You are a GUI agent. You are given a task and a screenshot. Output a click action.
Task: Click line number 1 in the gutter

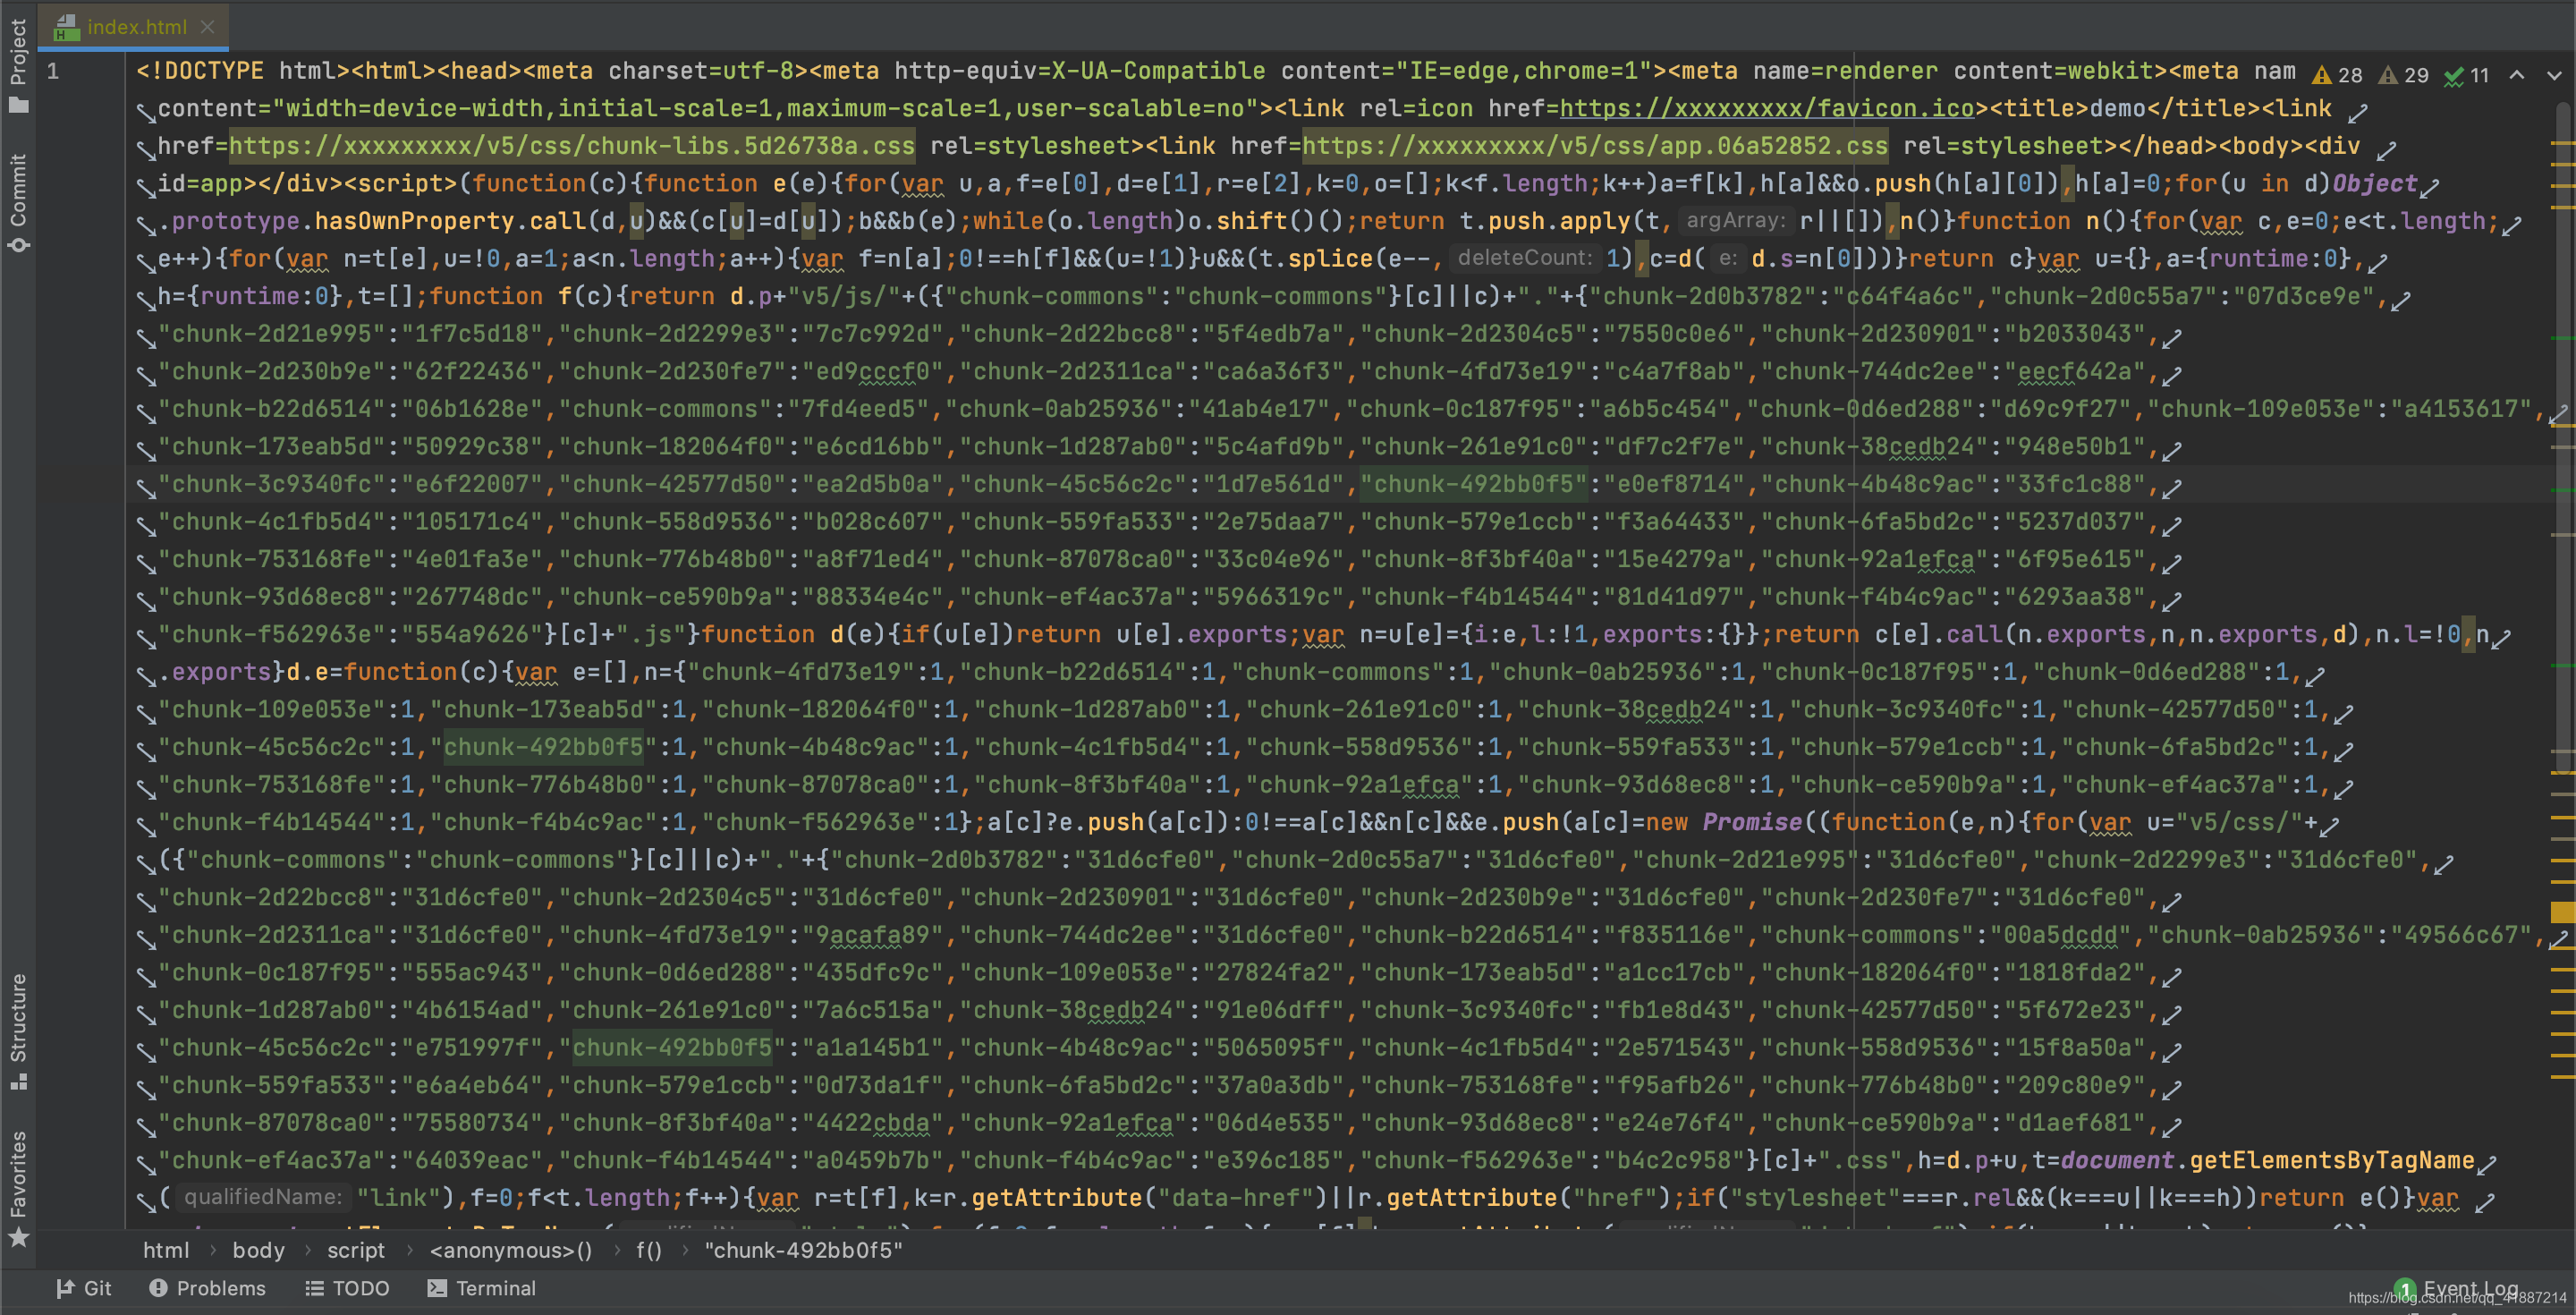(55, 70)
